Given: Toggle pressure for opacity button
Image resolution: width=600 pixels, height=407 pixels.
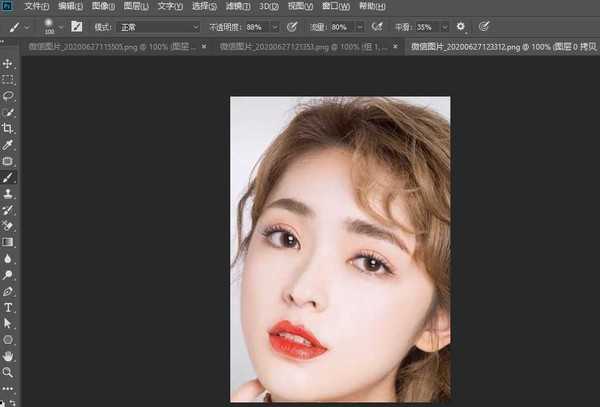Looking at the screenshot, I should [x=293, y=26].
